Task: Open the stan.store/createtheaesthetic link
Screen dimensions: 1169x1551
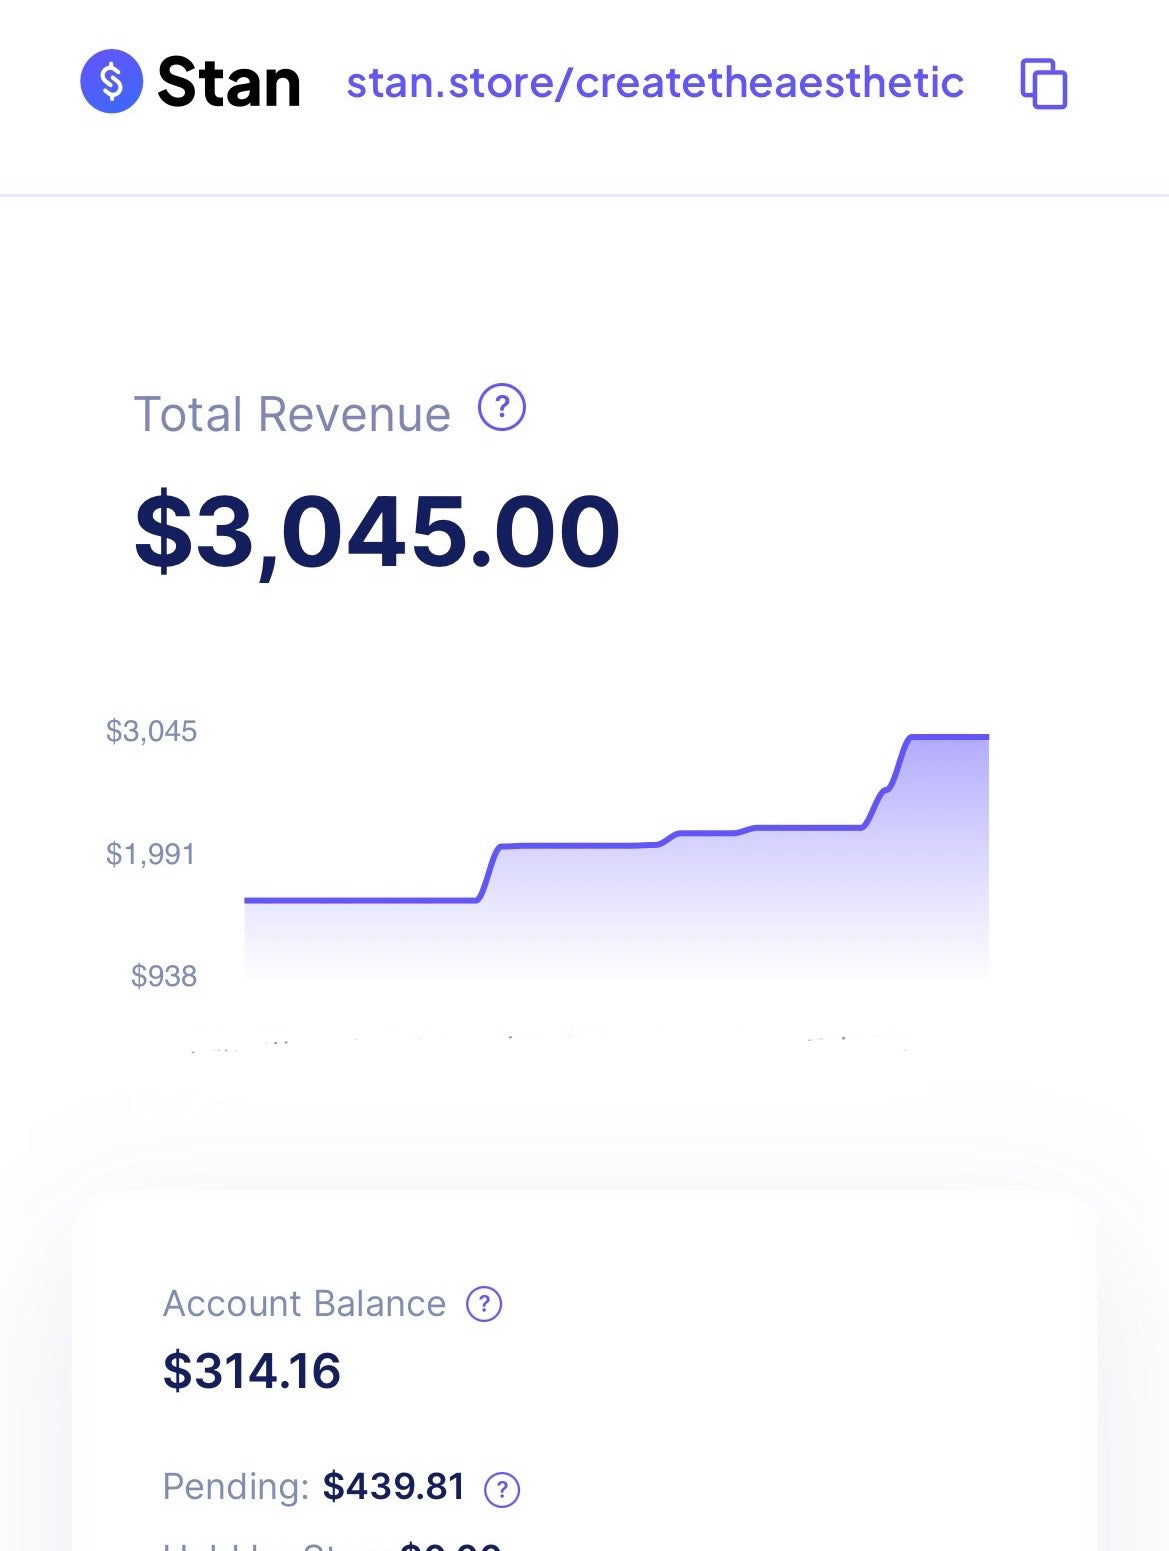Action: (655, 83)
